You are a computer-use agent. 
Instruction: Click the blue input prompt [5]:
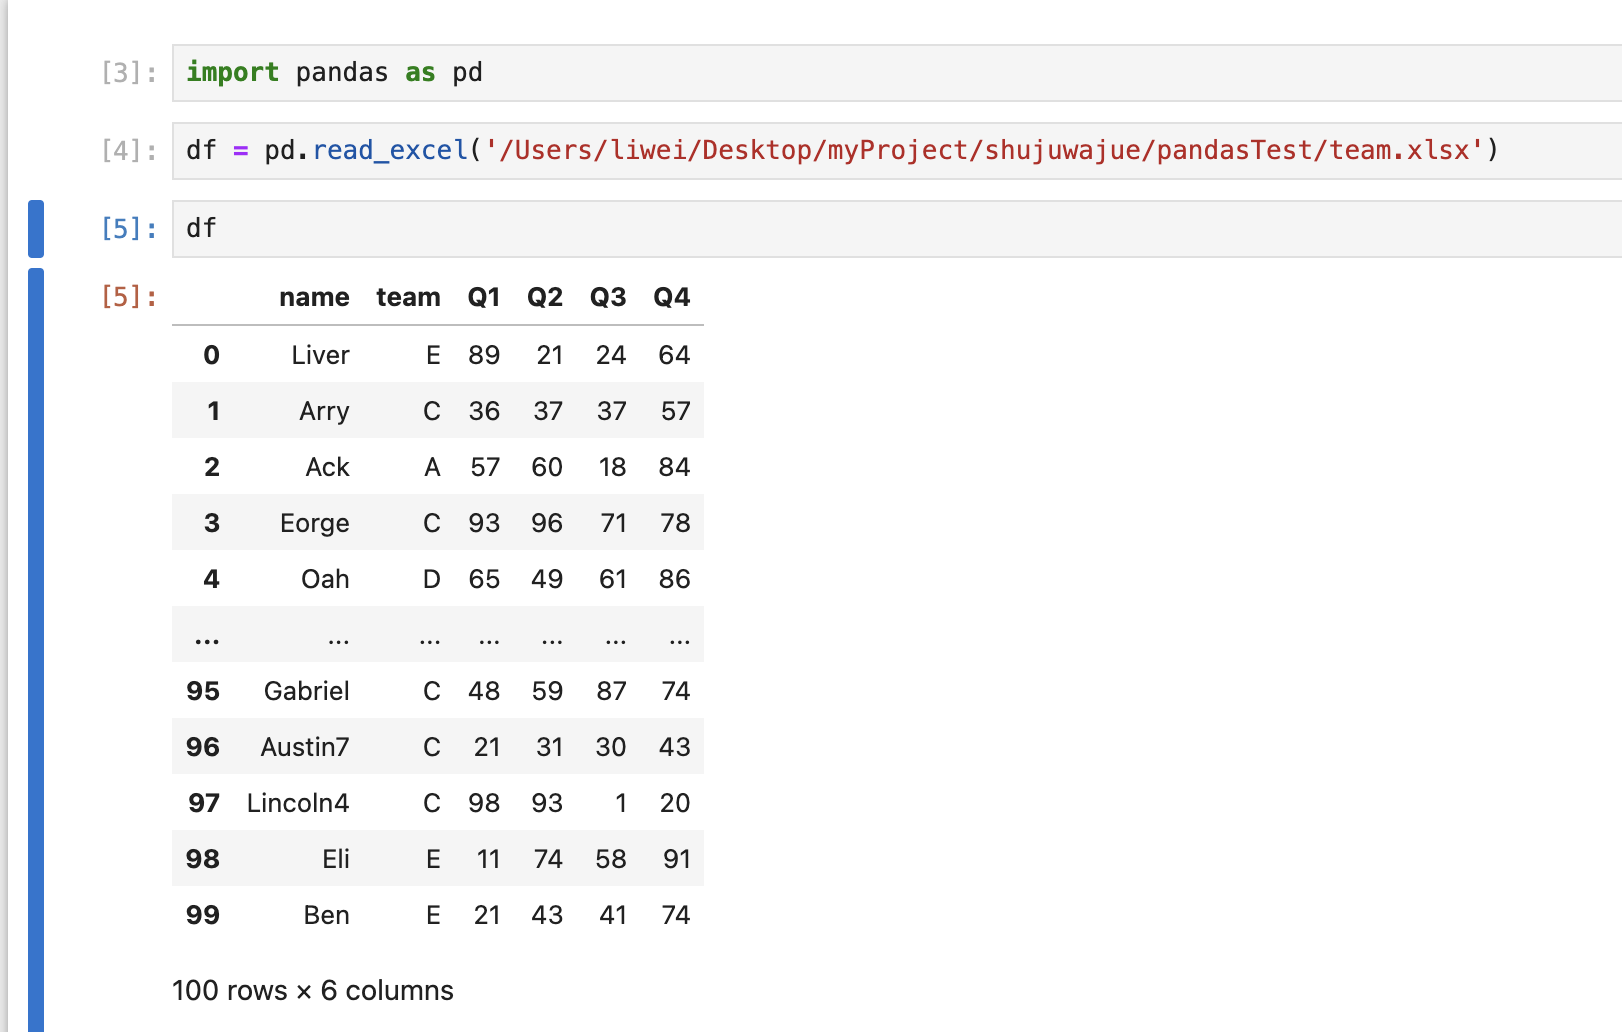129,229
